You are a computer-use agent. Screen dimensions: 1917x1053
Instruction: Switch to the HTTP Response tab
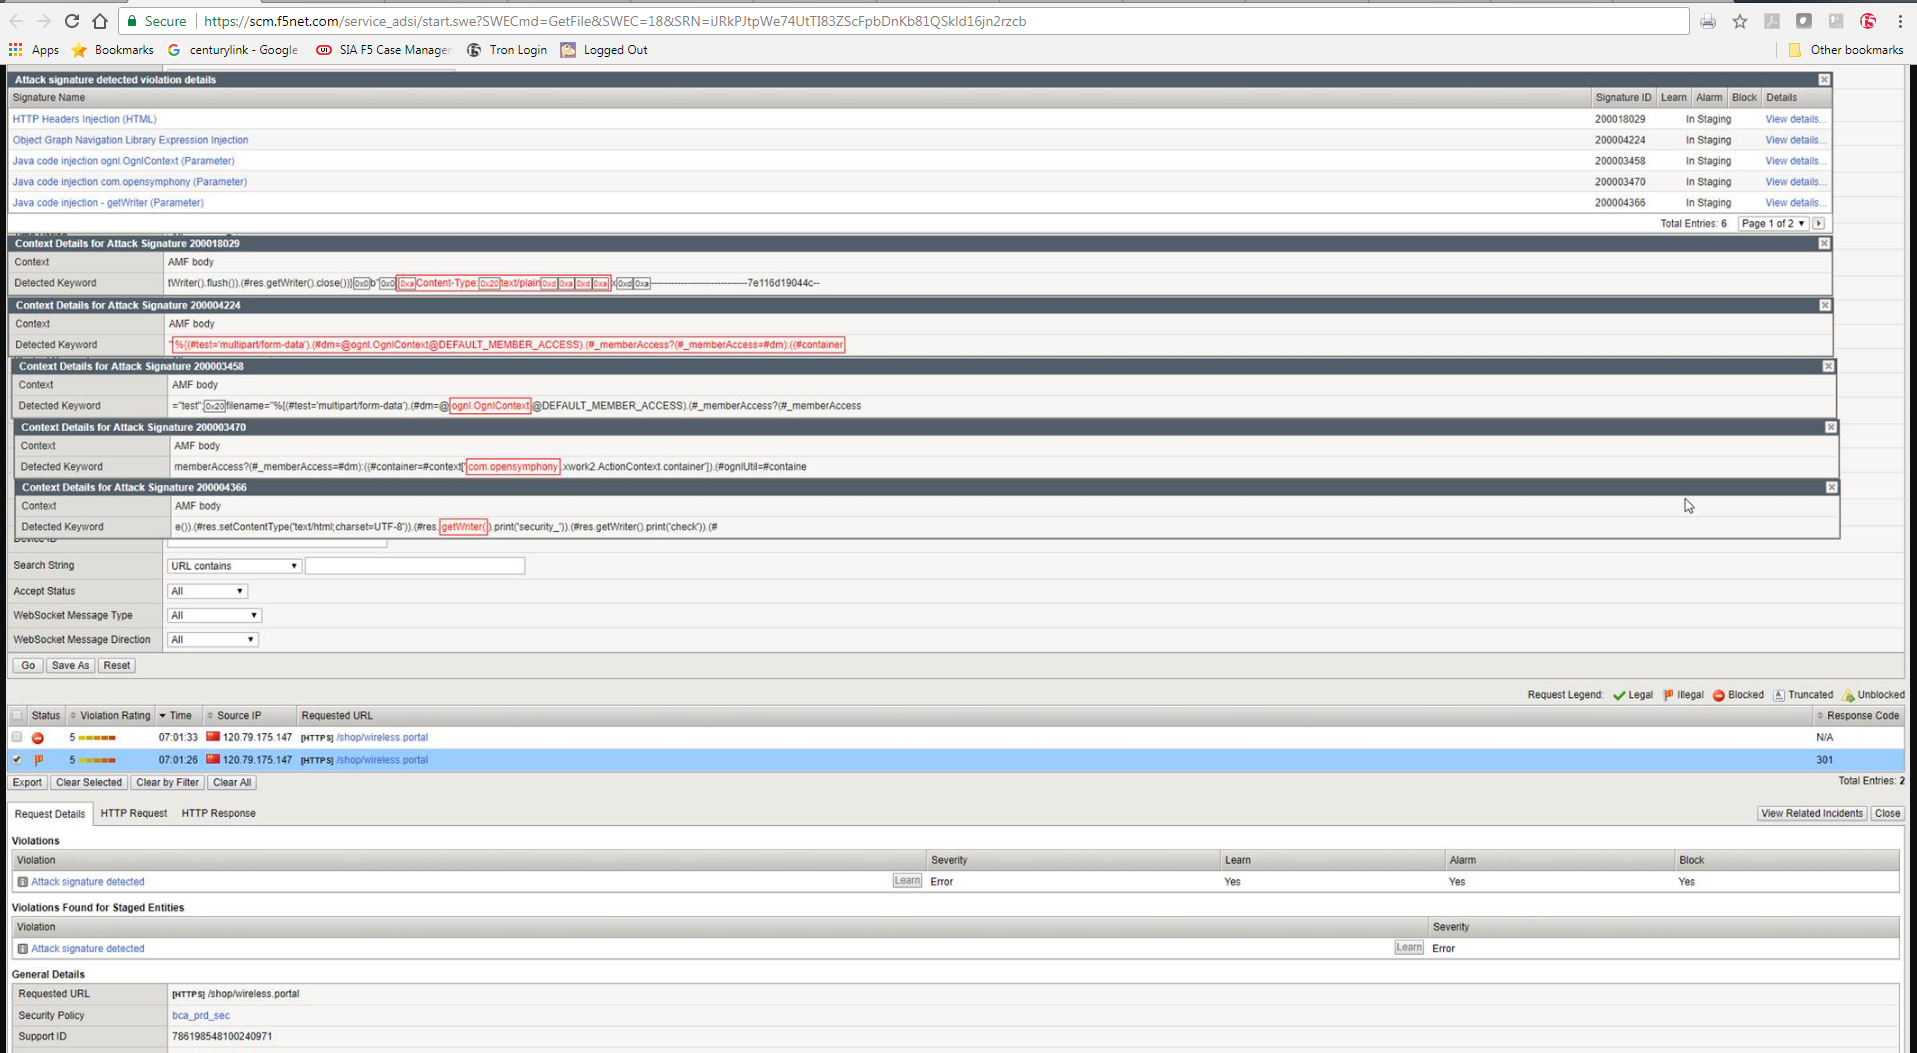218,814
